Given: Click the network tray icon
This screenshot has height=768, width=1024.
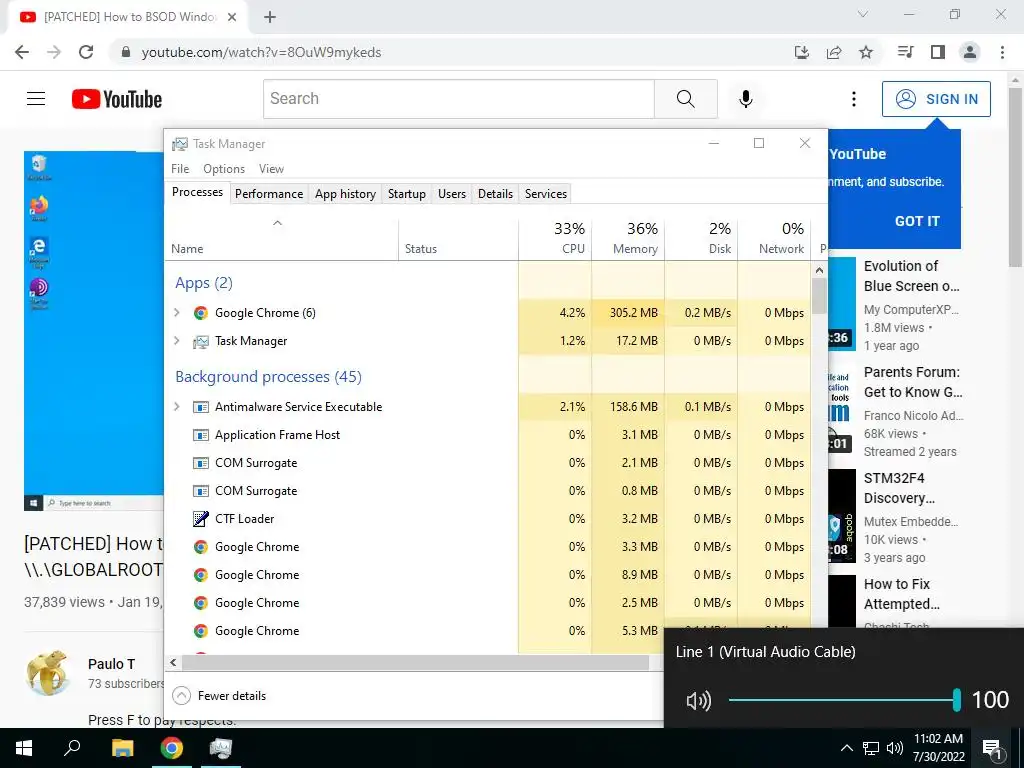Looking at the screenshot, I should 871,748.
